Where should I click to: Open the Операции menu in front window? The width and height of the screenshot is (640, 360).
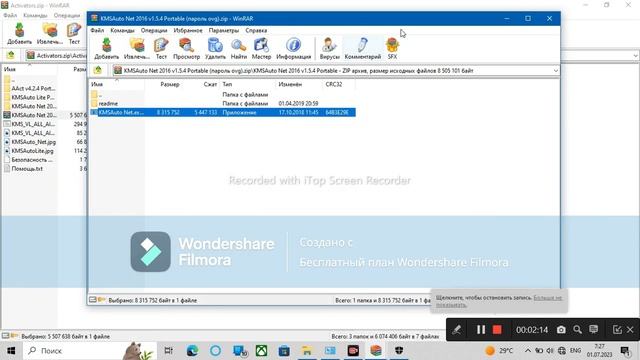click(x=154, y=31)
